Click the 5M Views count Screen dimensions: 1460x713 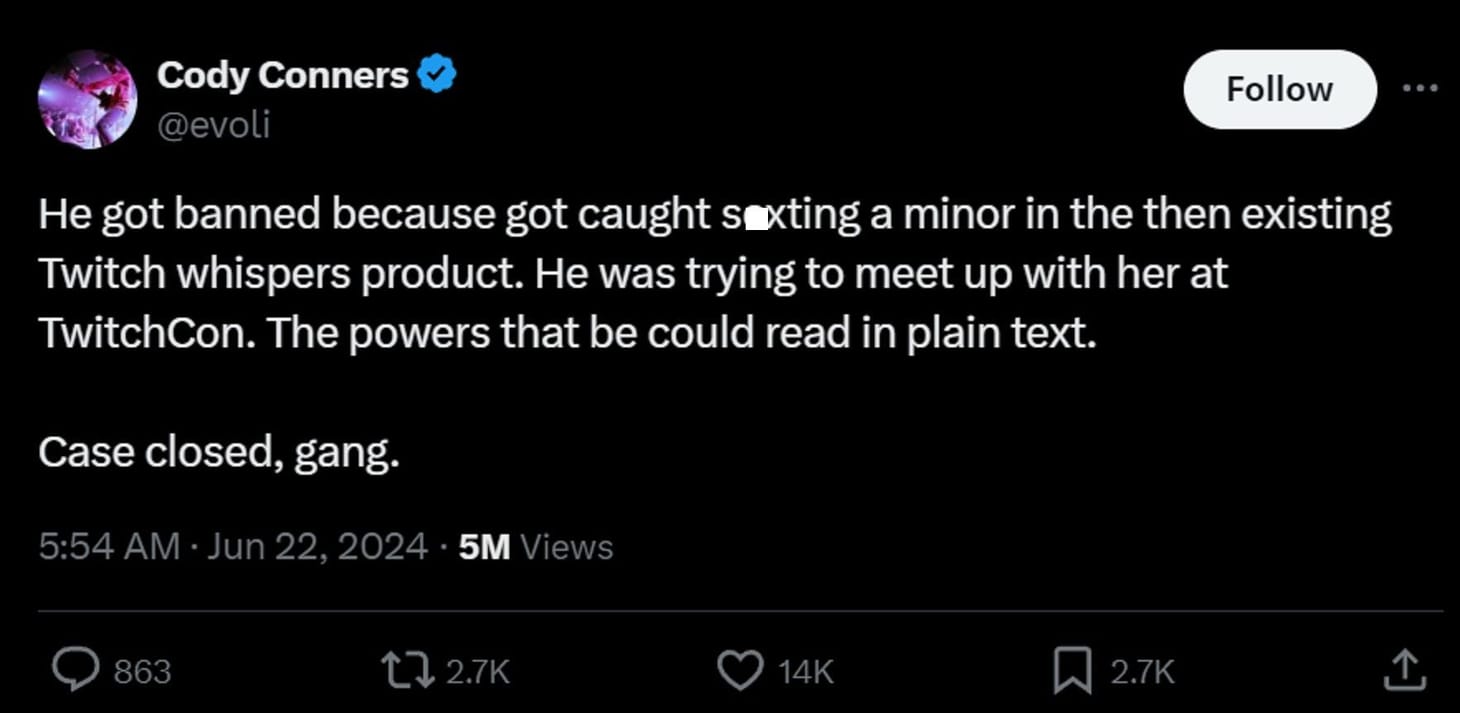pos(536,547)
